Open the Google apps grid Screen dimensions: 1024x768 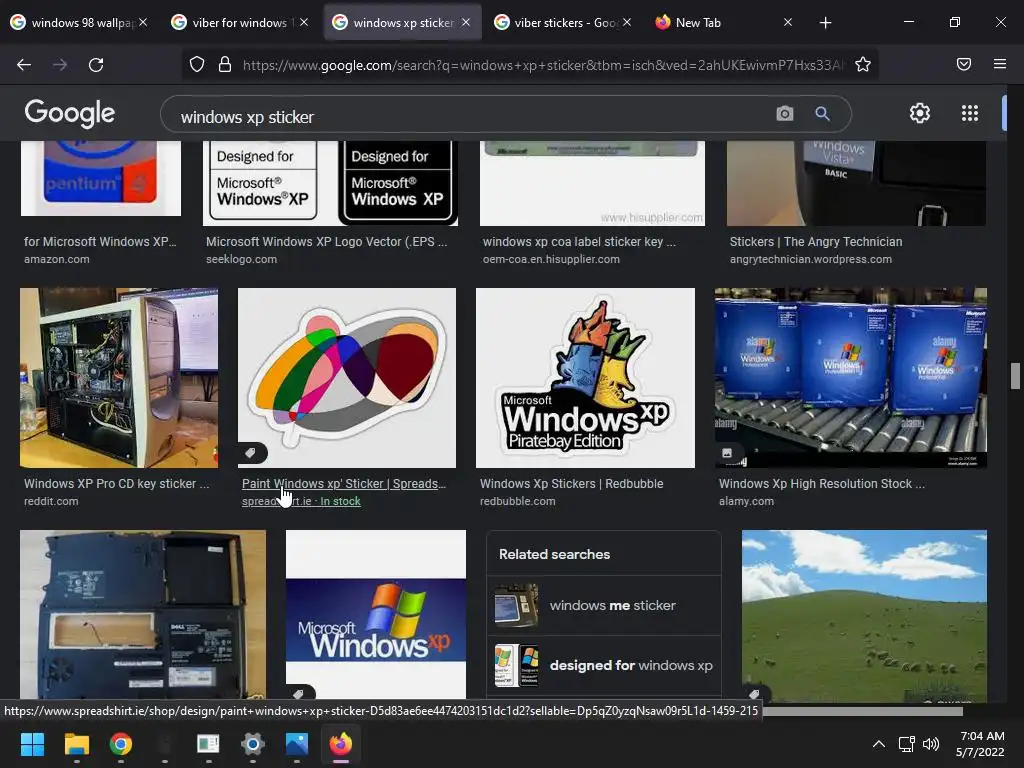[970, 113]
